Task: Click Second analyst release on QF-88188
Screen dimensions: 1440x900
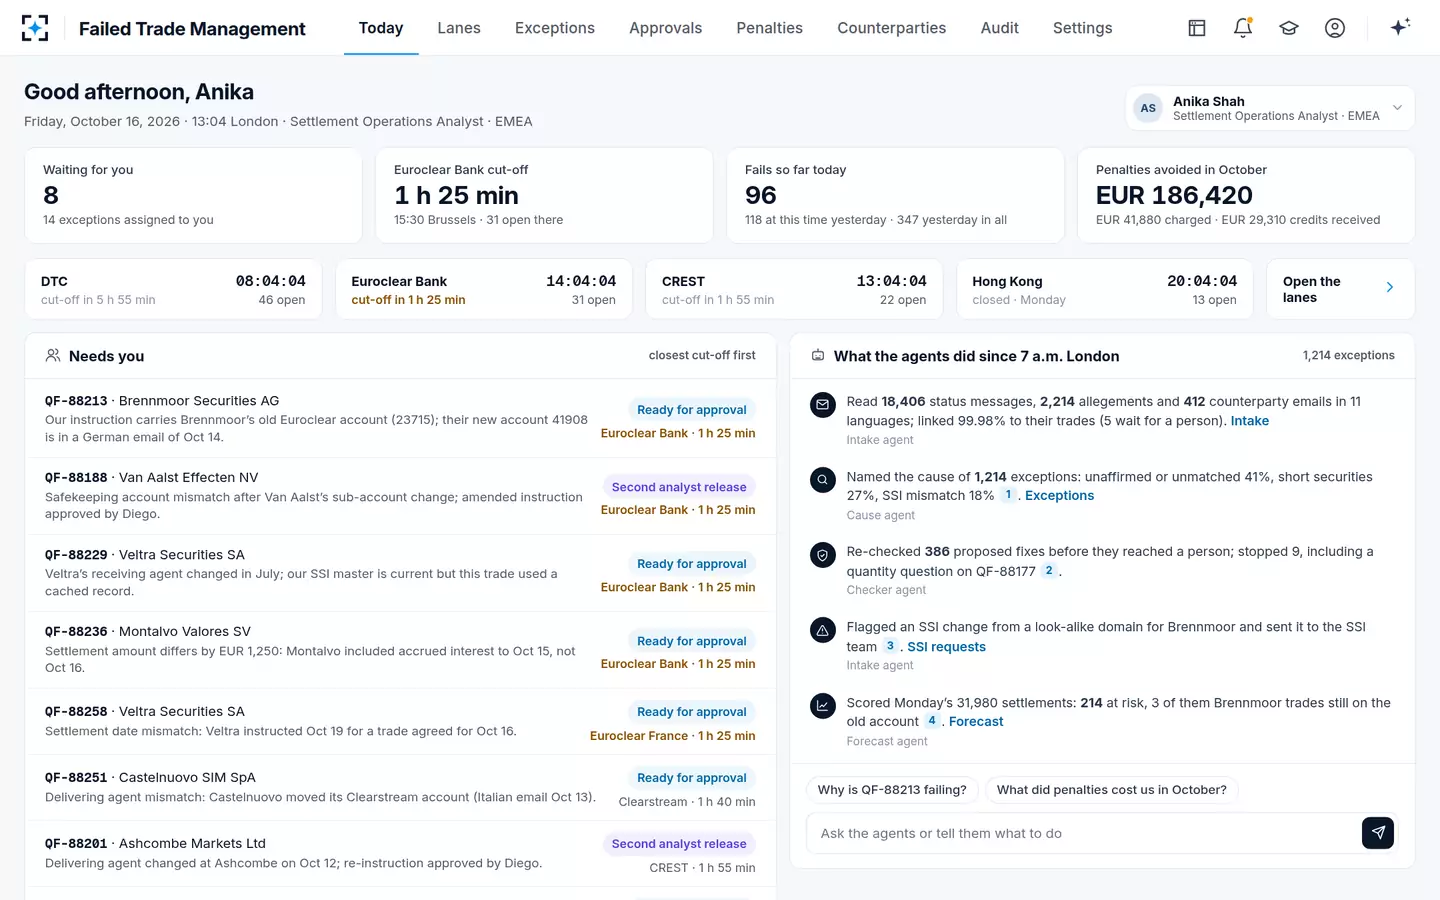Action: point(679,487)
